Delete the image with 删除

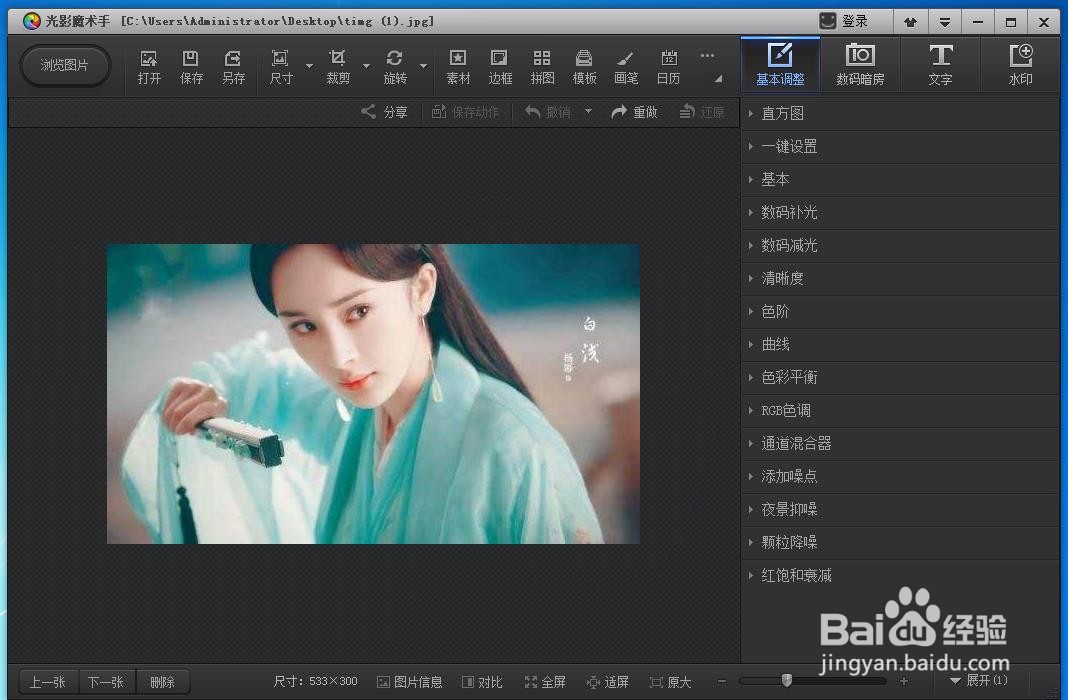[x=162, y=682]
